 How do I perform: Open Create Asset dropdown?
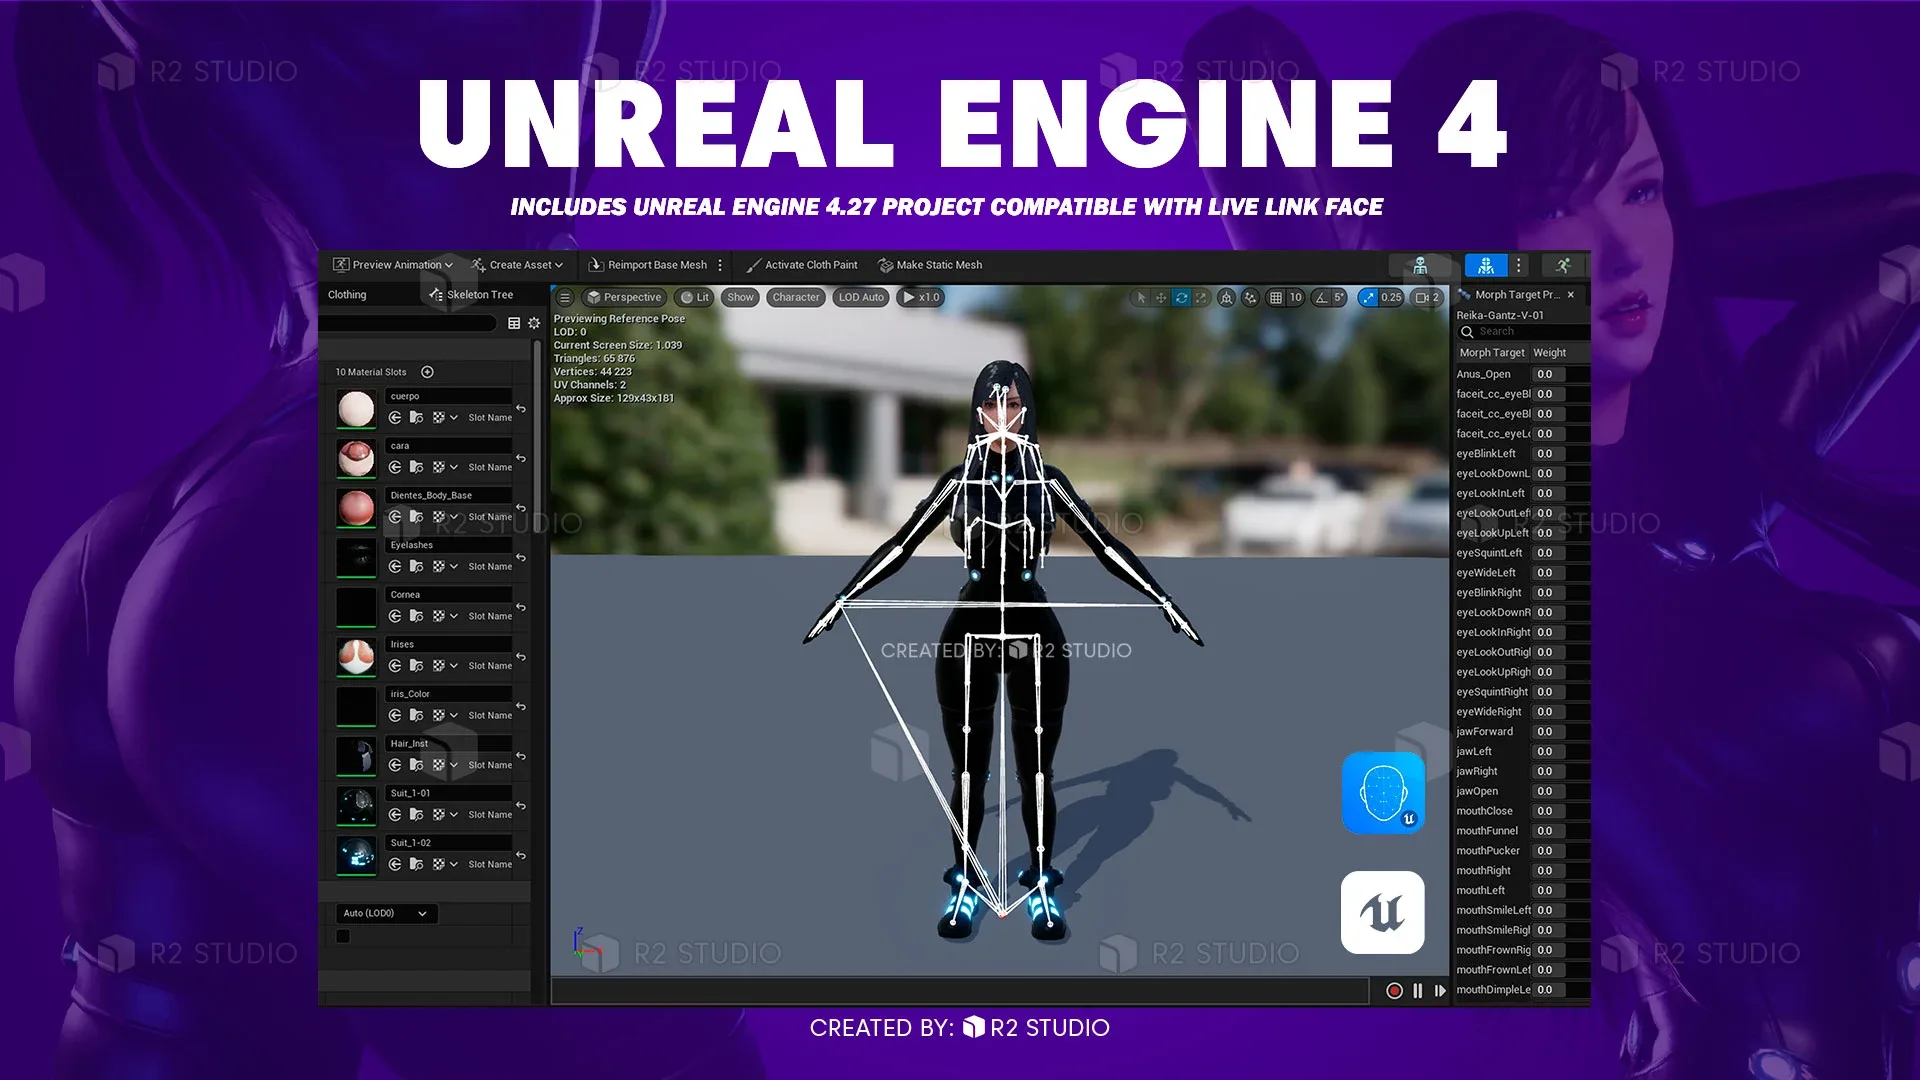pyautogui.click(x=518, y=265)
